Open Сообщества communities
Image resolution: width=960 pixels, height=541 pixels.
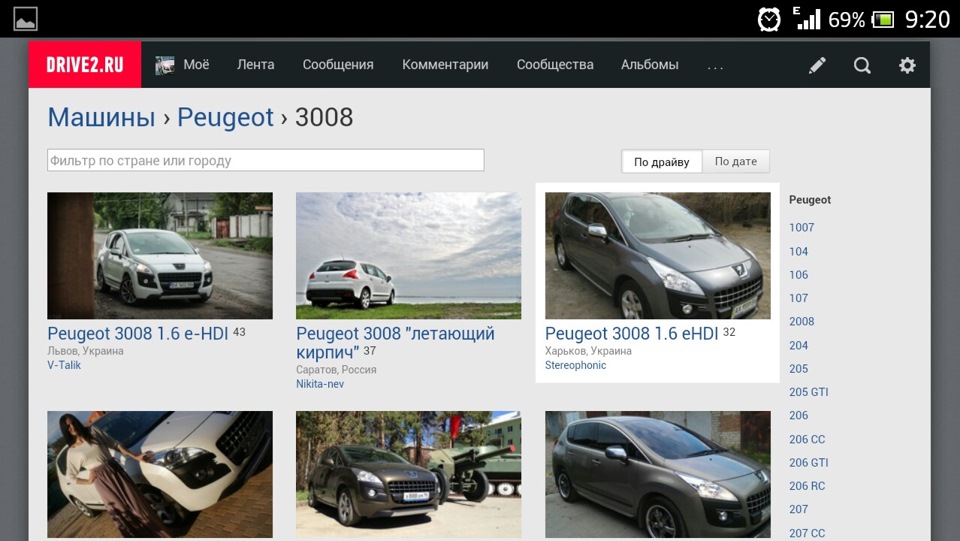pos(555,65)
